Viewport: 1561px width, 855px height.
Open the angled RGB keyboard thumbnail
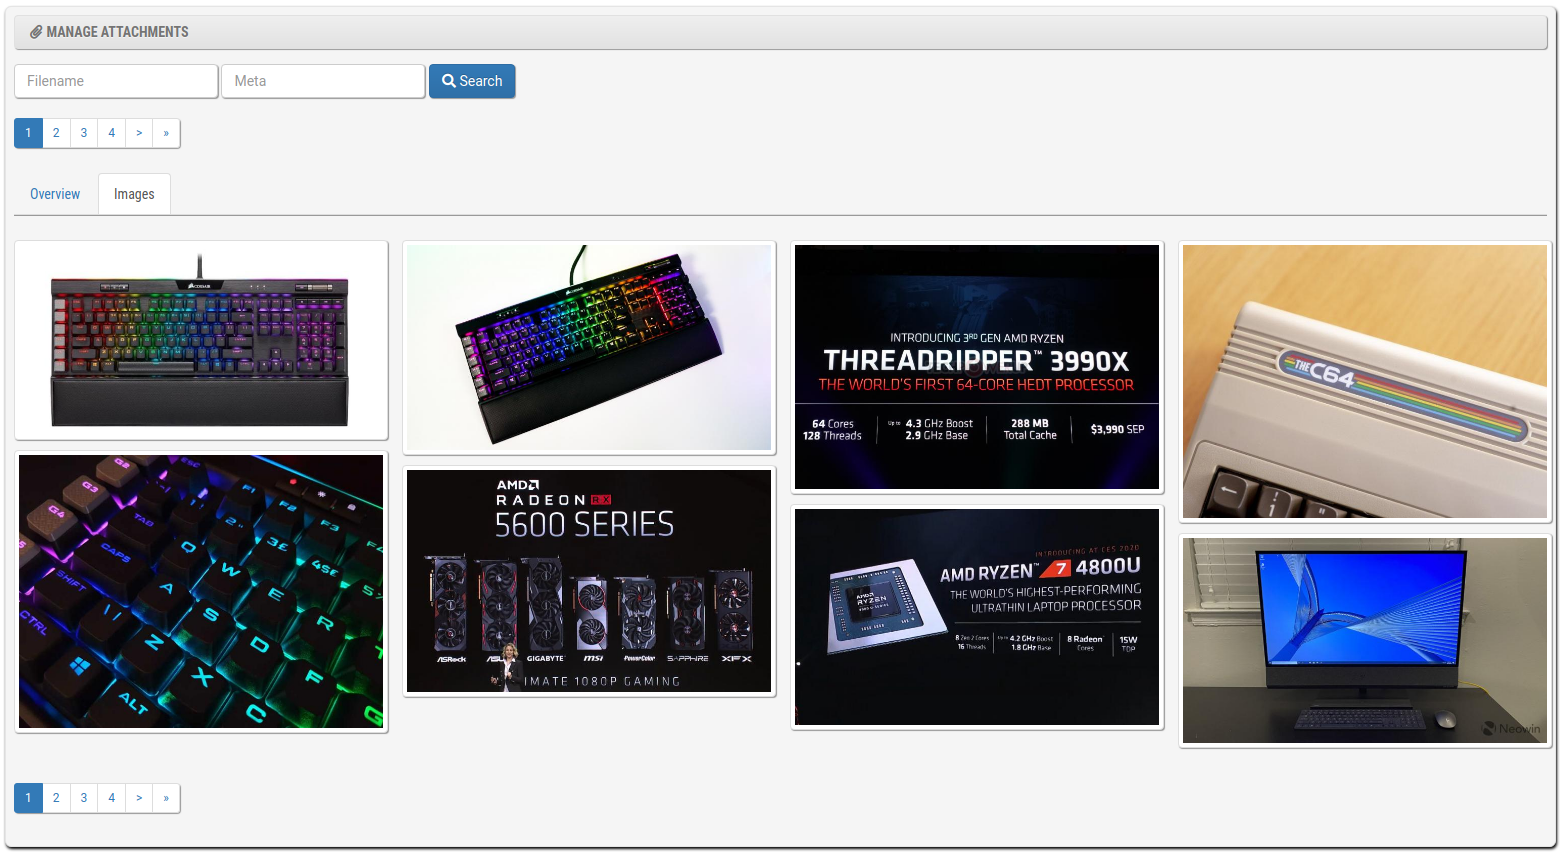coord(589,348)
